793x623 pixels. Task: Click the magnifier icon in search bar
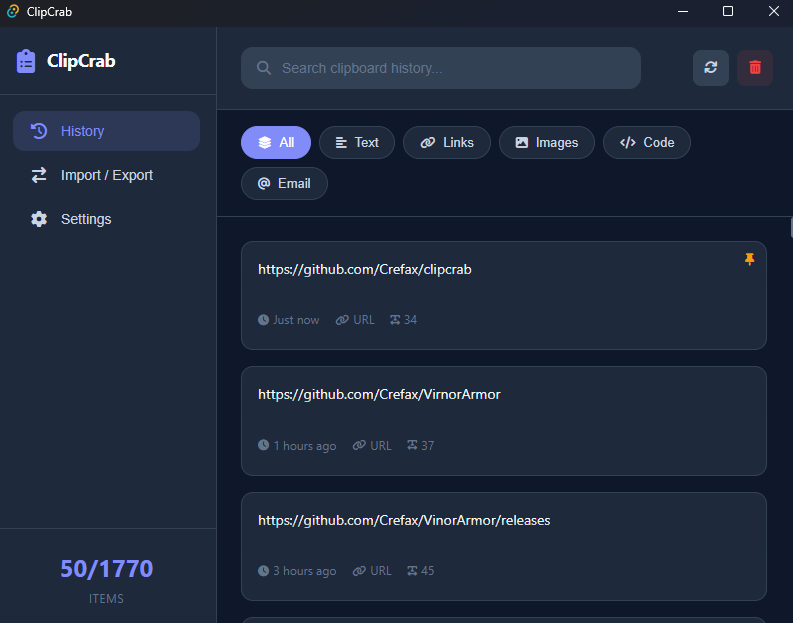264,68
